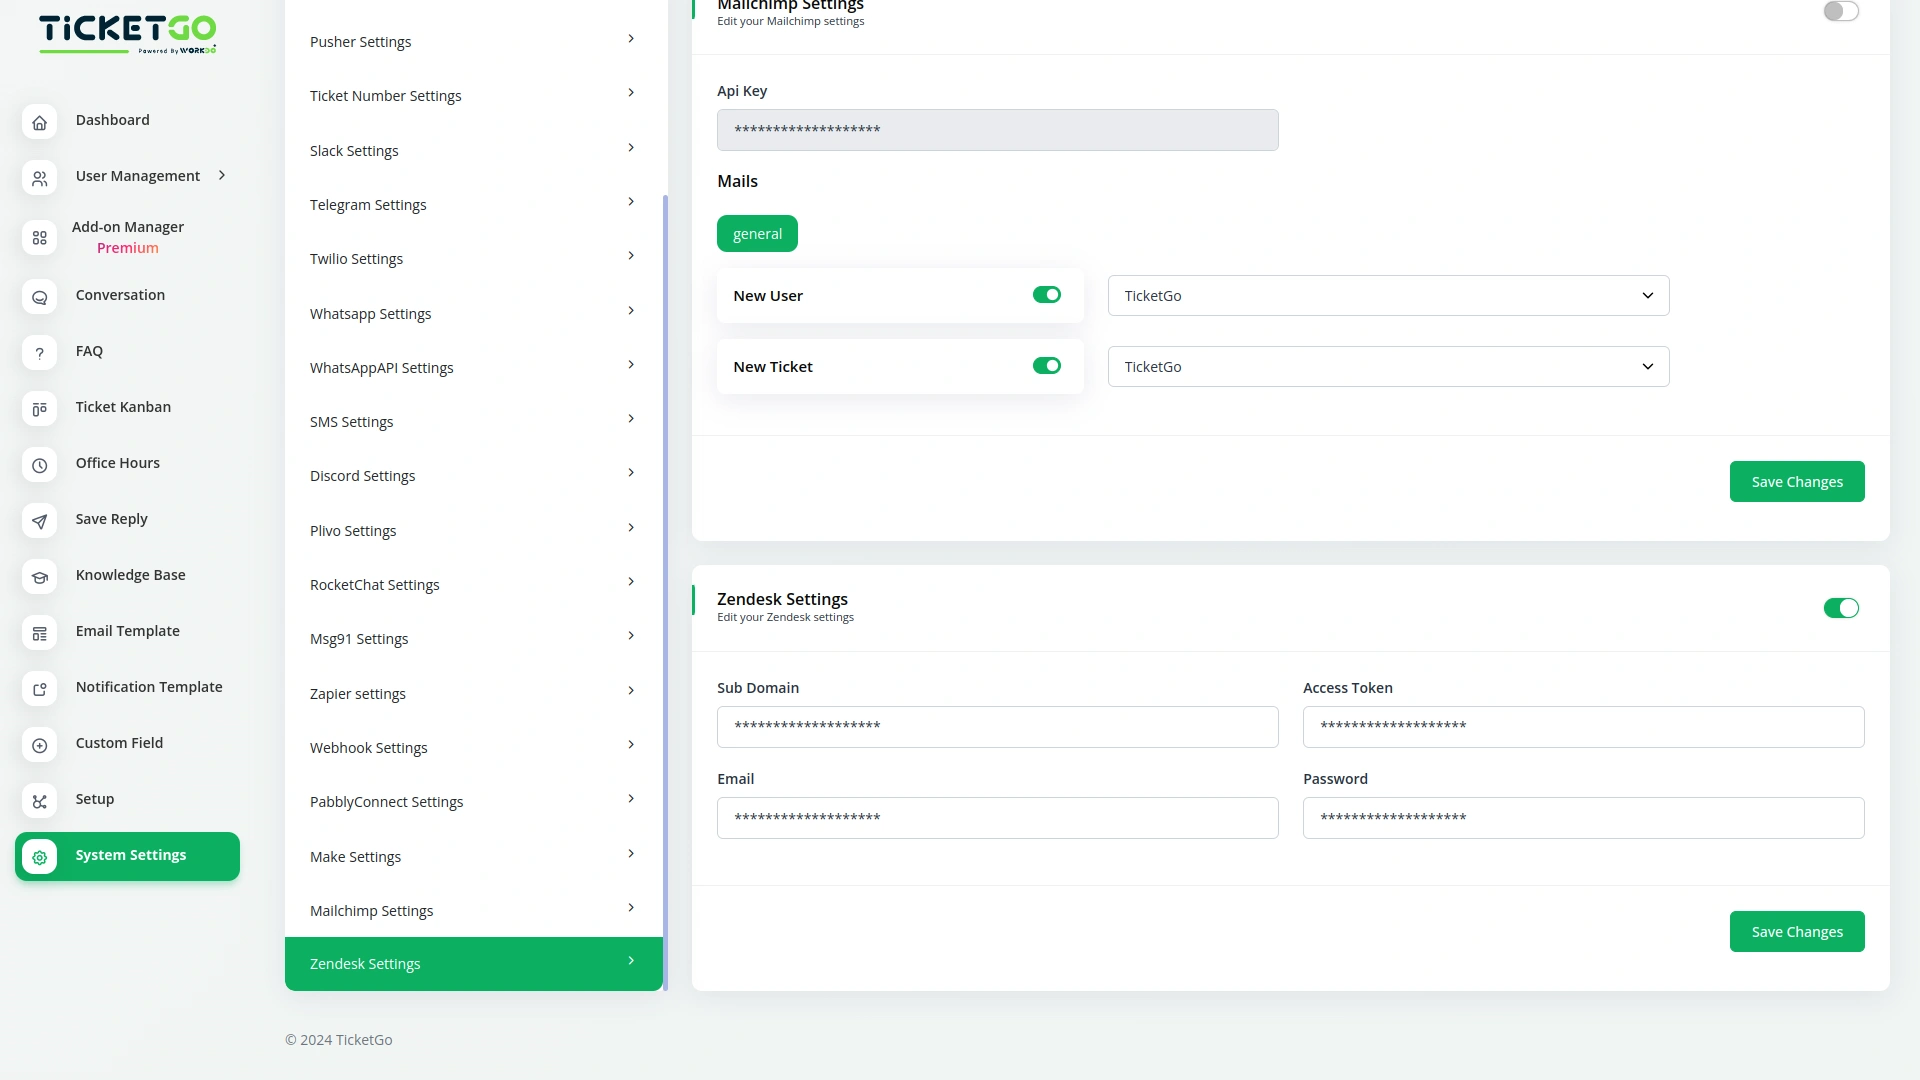Viewport: 1920px width, 1080px height.
Task: Disable the Zendesk Settings toggle
Action: click(1841, 607)
